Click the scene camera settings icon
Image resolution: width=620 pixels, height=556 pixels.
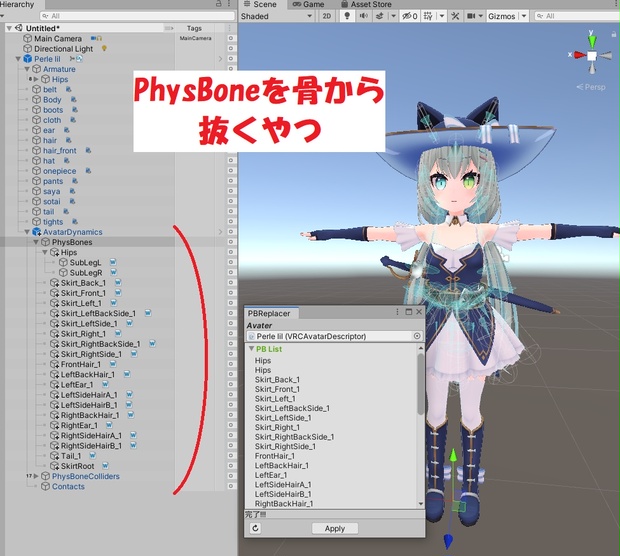(x=471, y=16)
